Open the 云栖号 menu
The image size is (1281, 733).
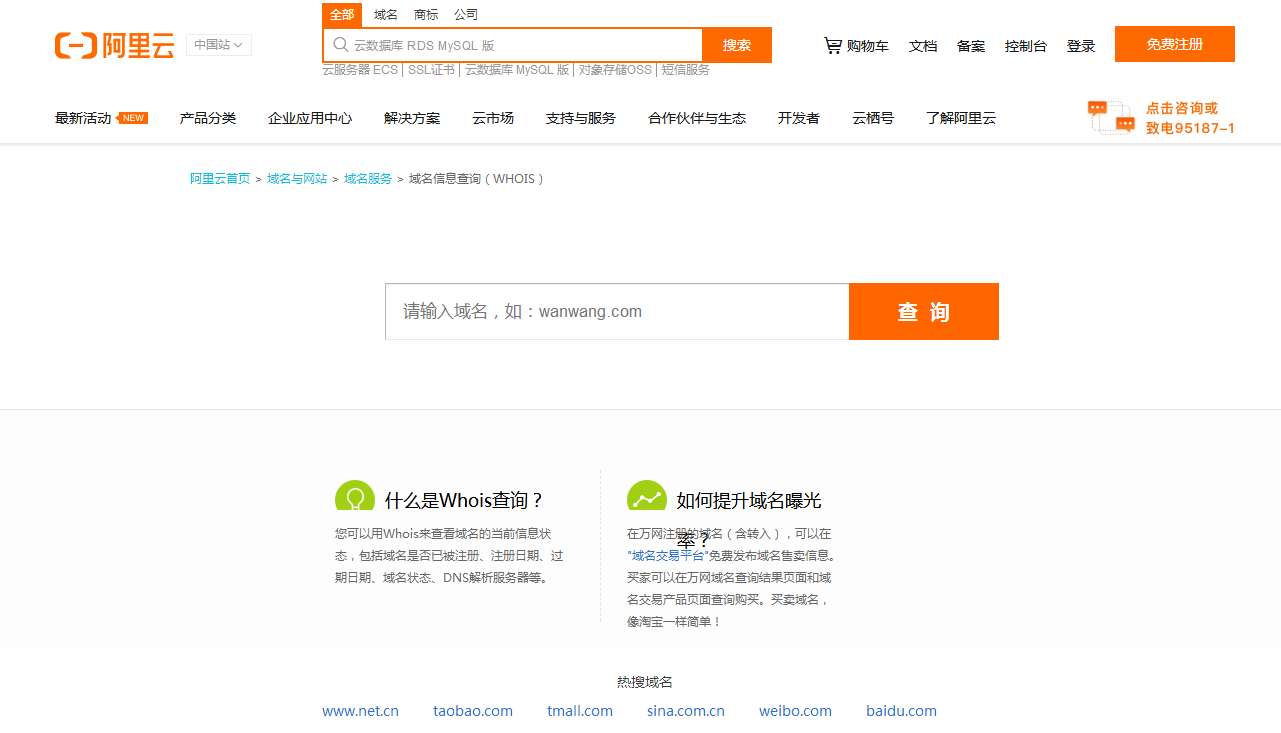click(x=873, y=118)
